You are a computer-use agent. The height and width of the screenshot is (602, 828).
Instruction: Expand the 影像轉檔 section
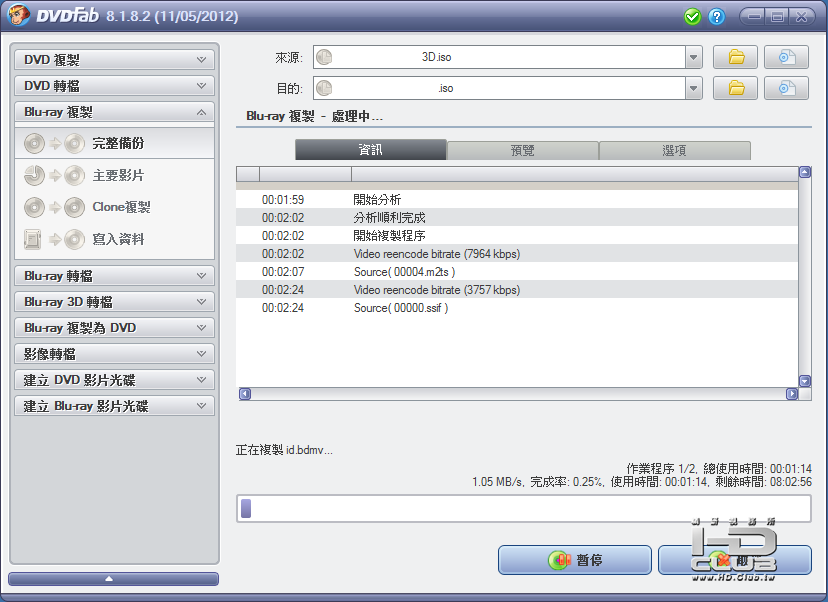click(115, 353)
